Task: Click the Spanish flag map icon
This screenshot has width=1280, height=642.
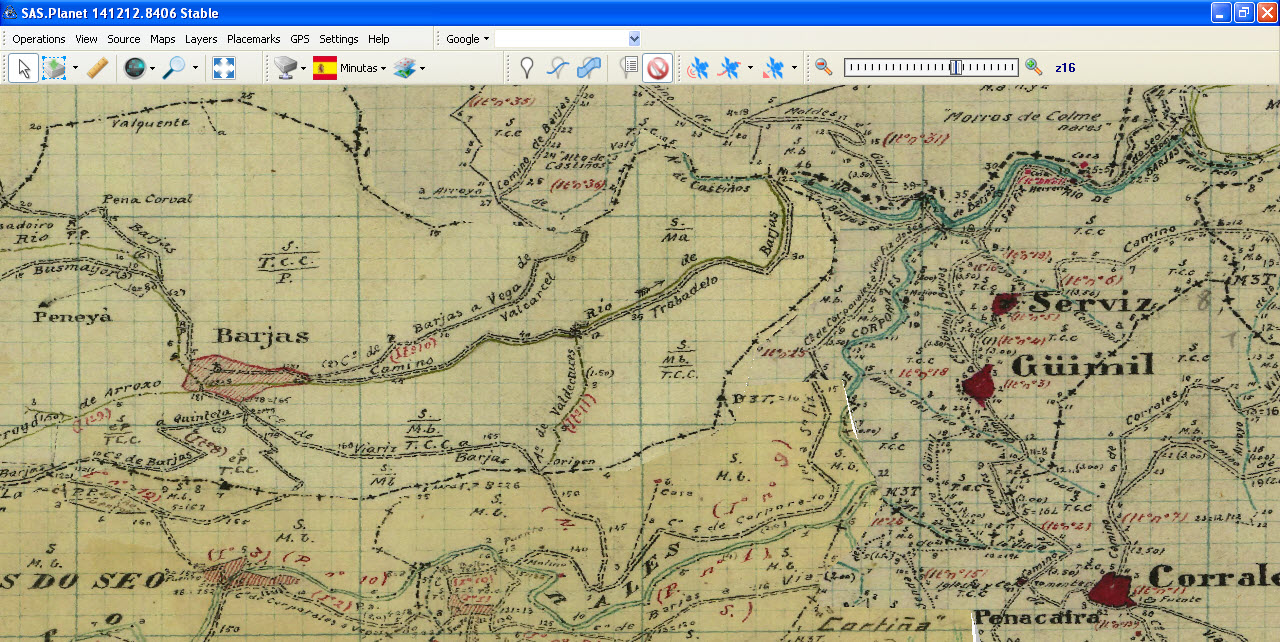Action: pos(325,68)
